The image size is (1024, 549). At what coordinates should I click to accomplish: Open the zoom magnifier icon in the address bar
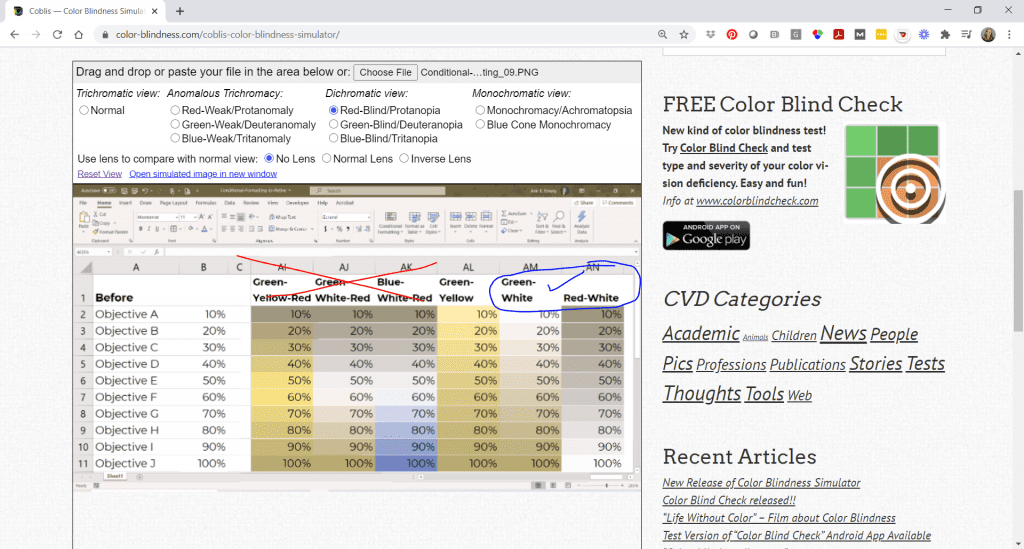click(x=662, y=35)
